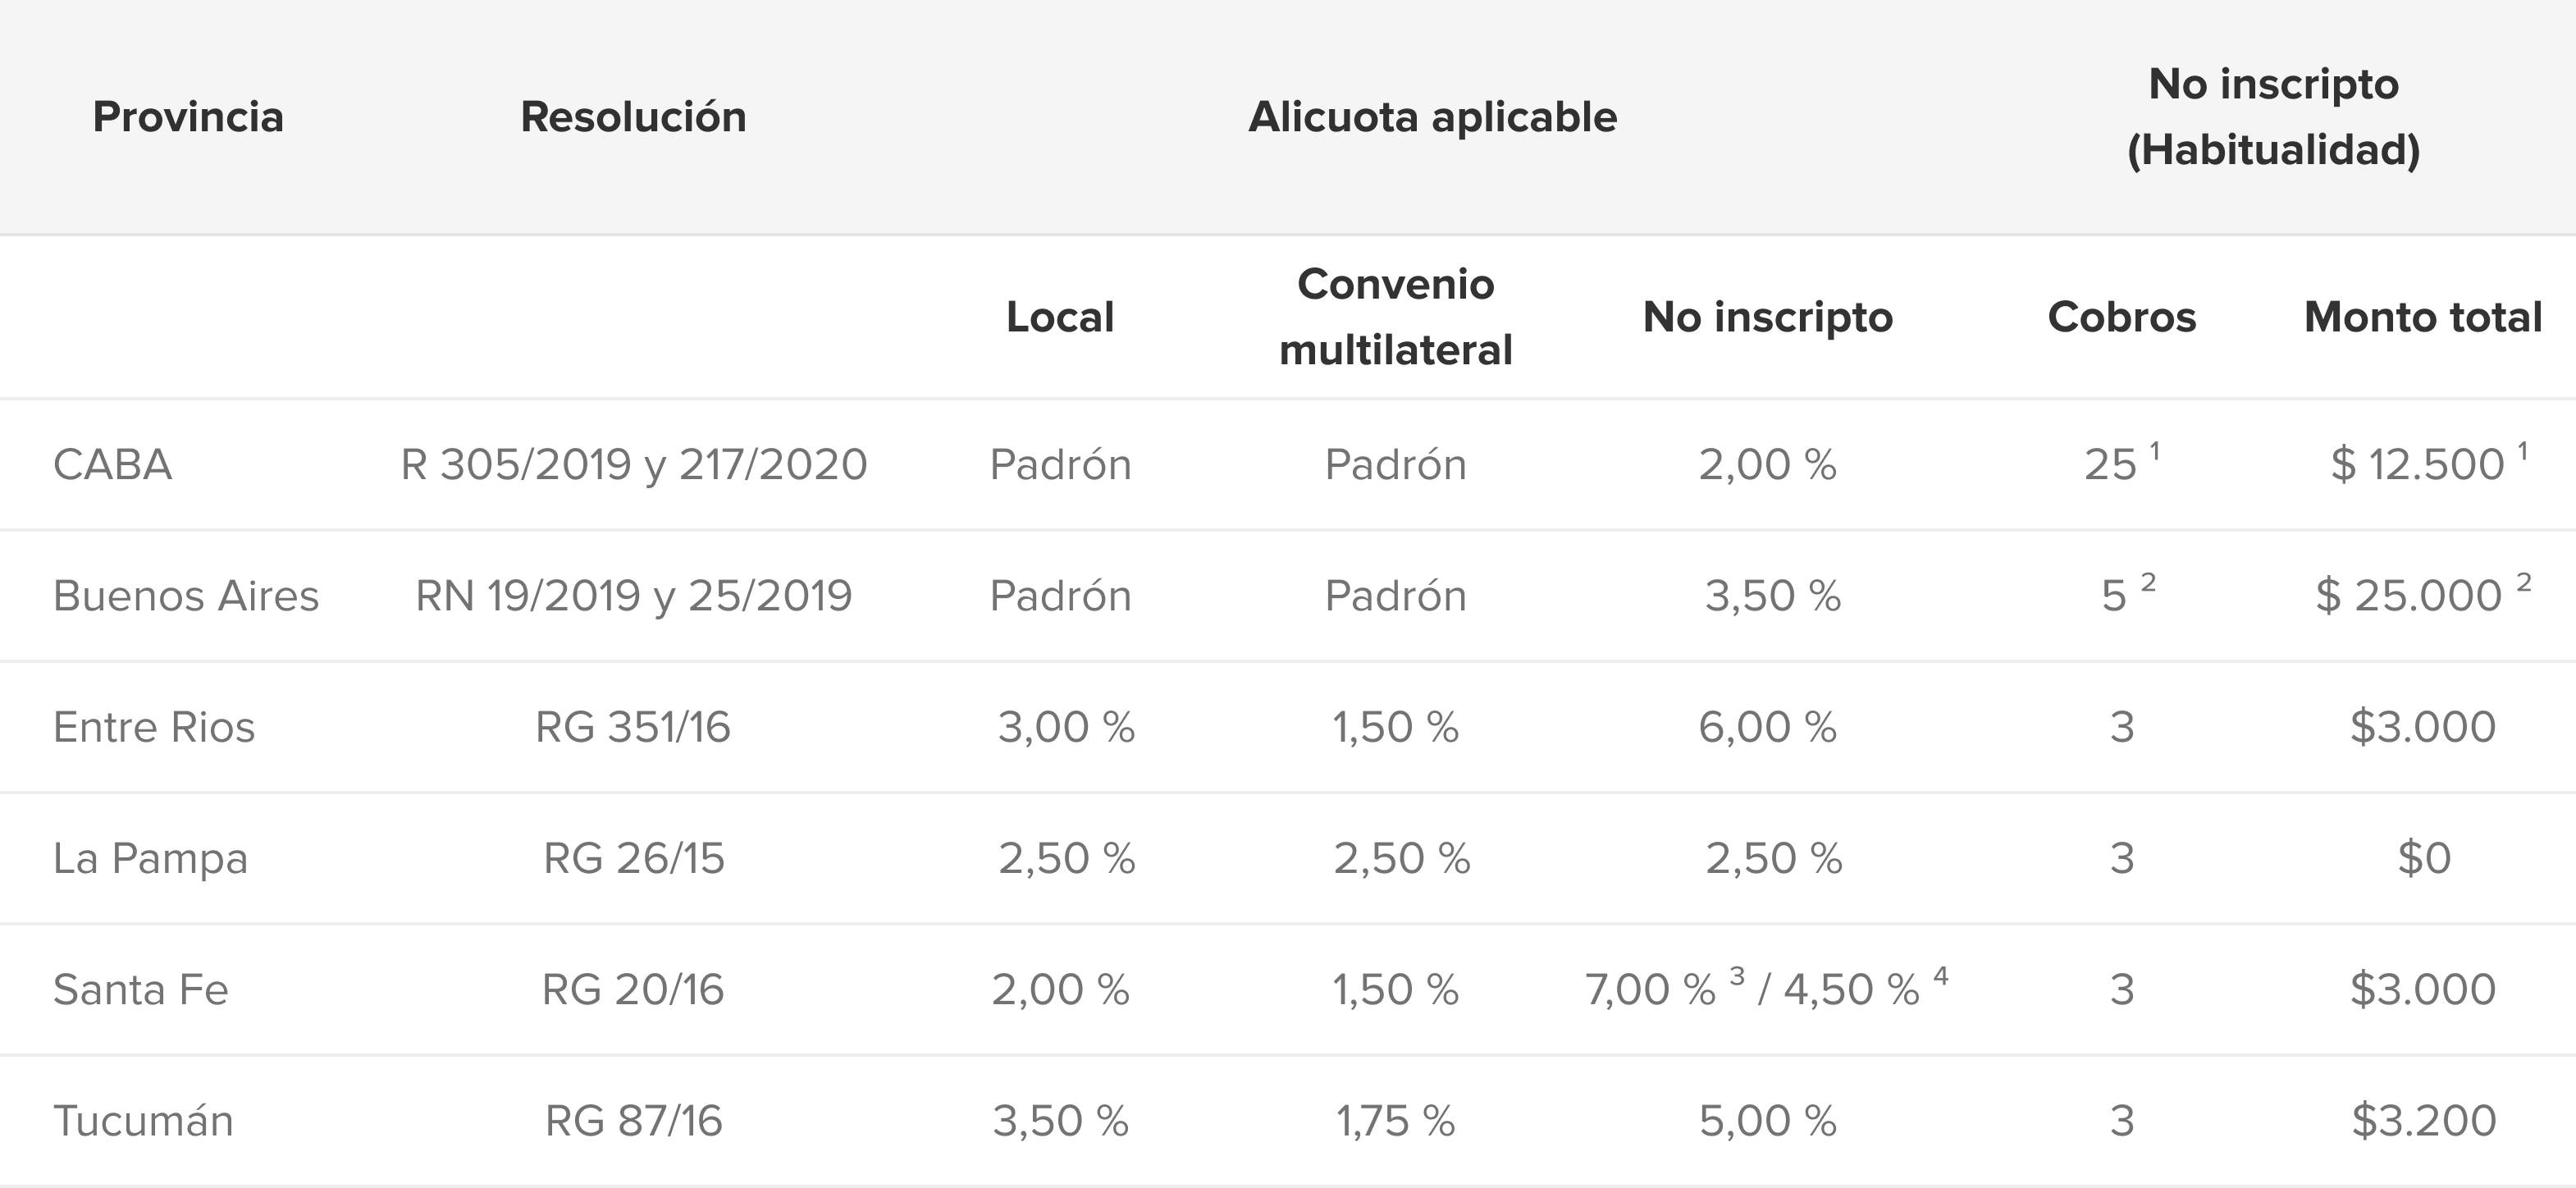Click the $3.200 amount cell

click(2423, 1120)
